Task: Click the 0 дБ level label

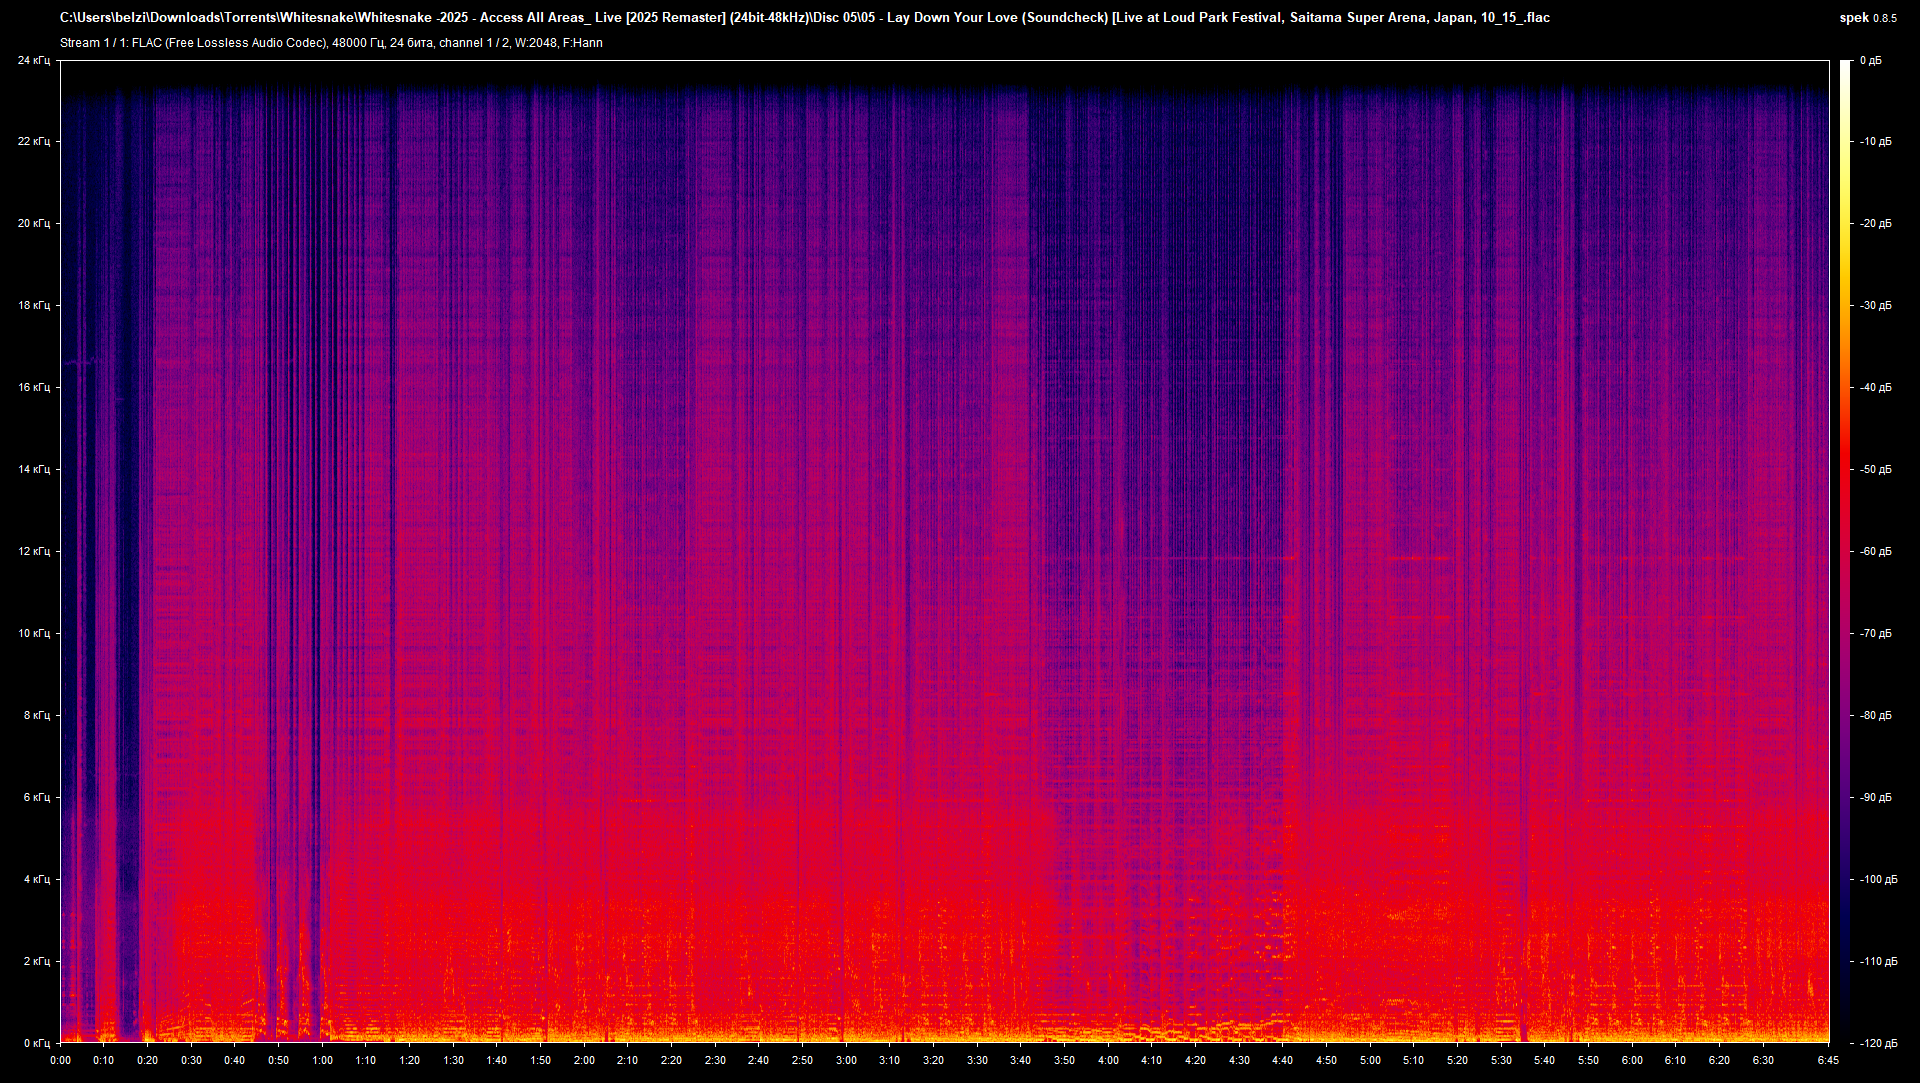Action: [x=1871, y=60]
